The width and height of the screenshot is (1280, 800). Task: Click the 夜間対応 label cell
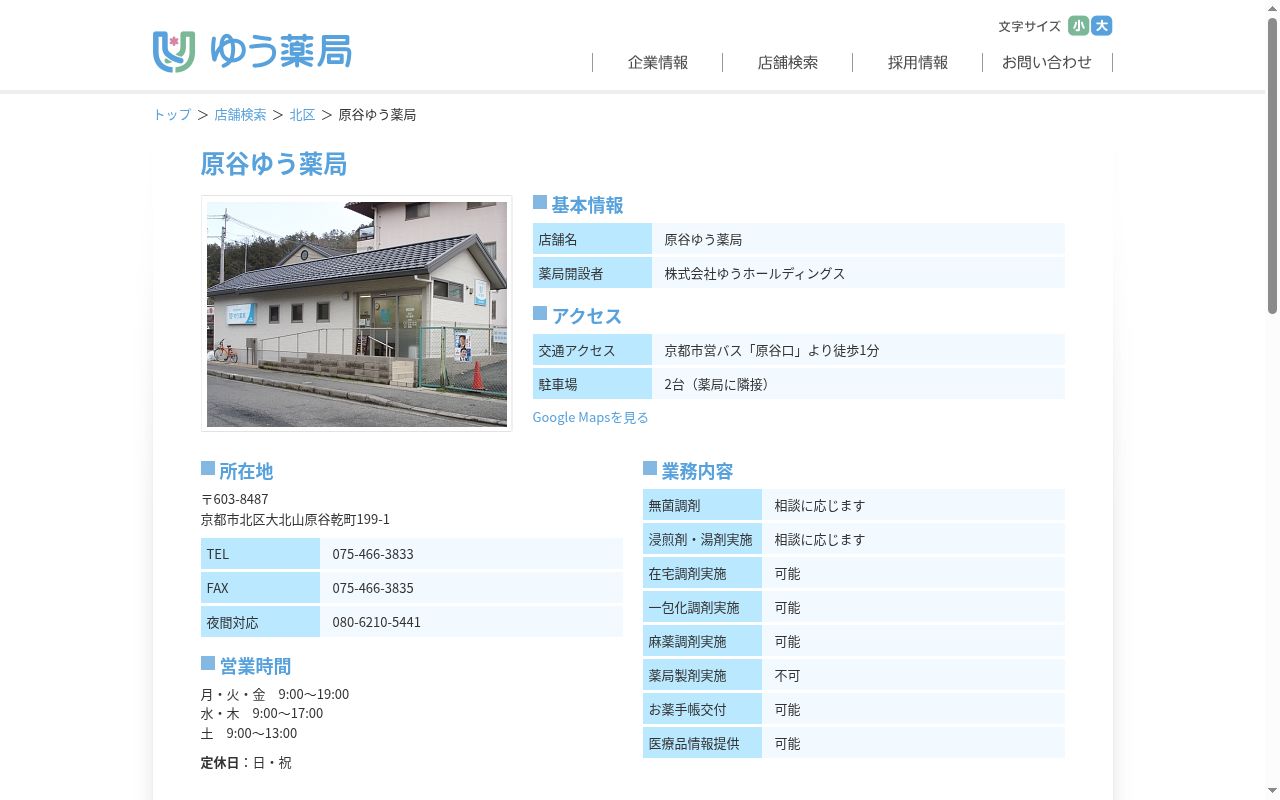pyautogui.click(x=260, y=622)
